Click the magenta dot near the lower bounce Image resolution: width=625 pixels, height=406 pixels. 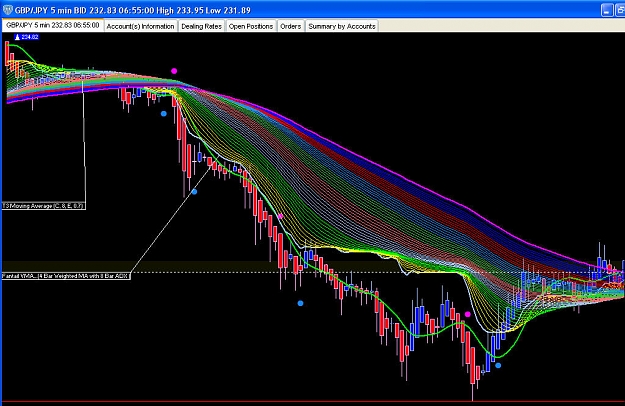point(468,314)
